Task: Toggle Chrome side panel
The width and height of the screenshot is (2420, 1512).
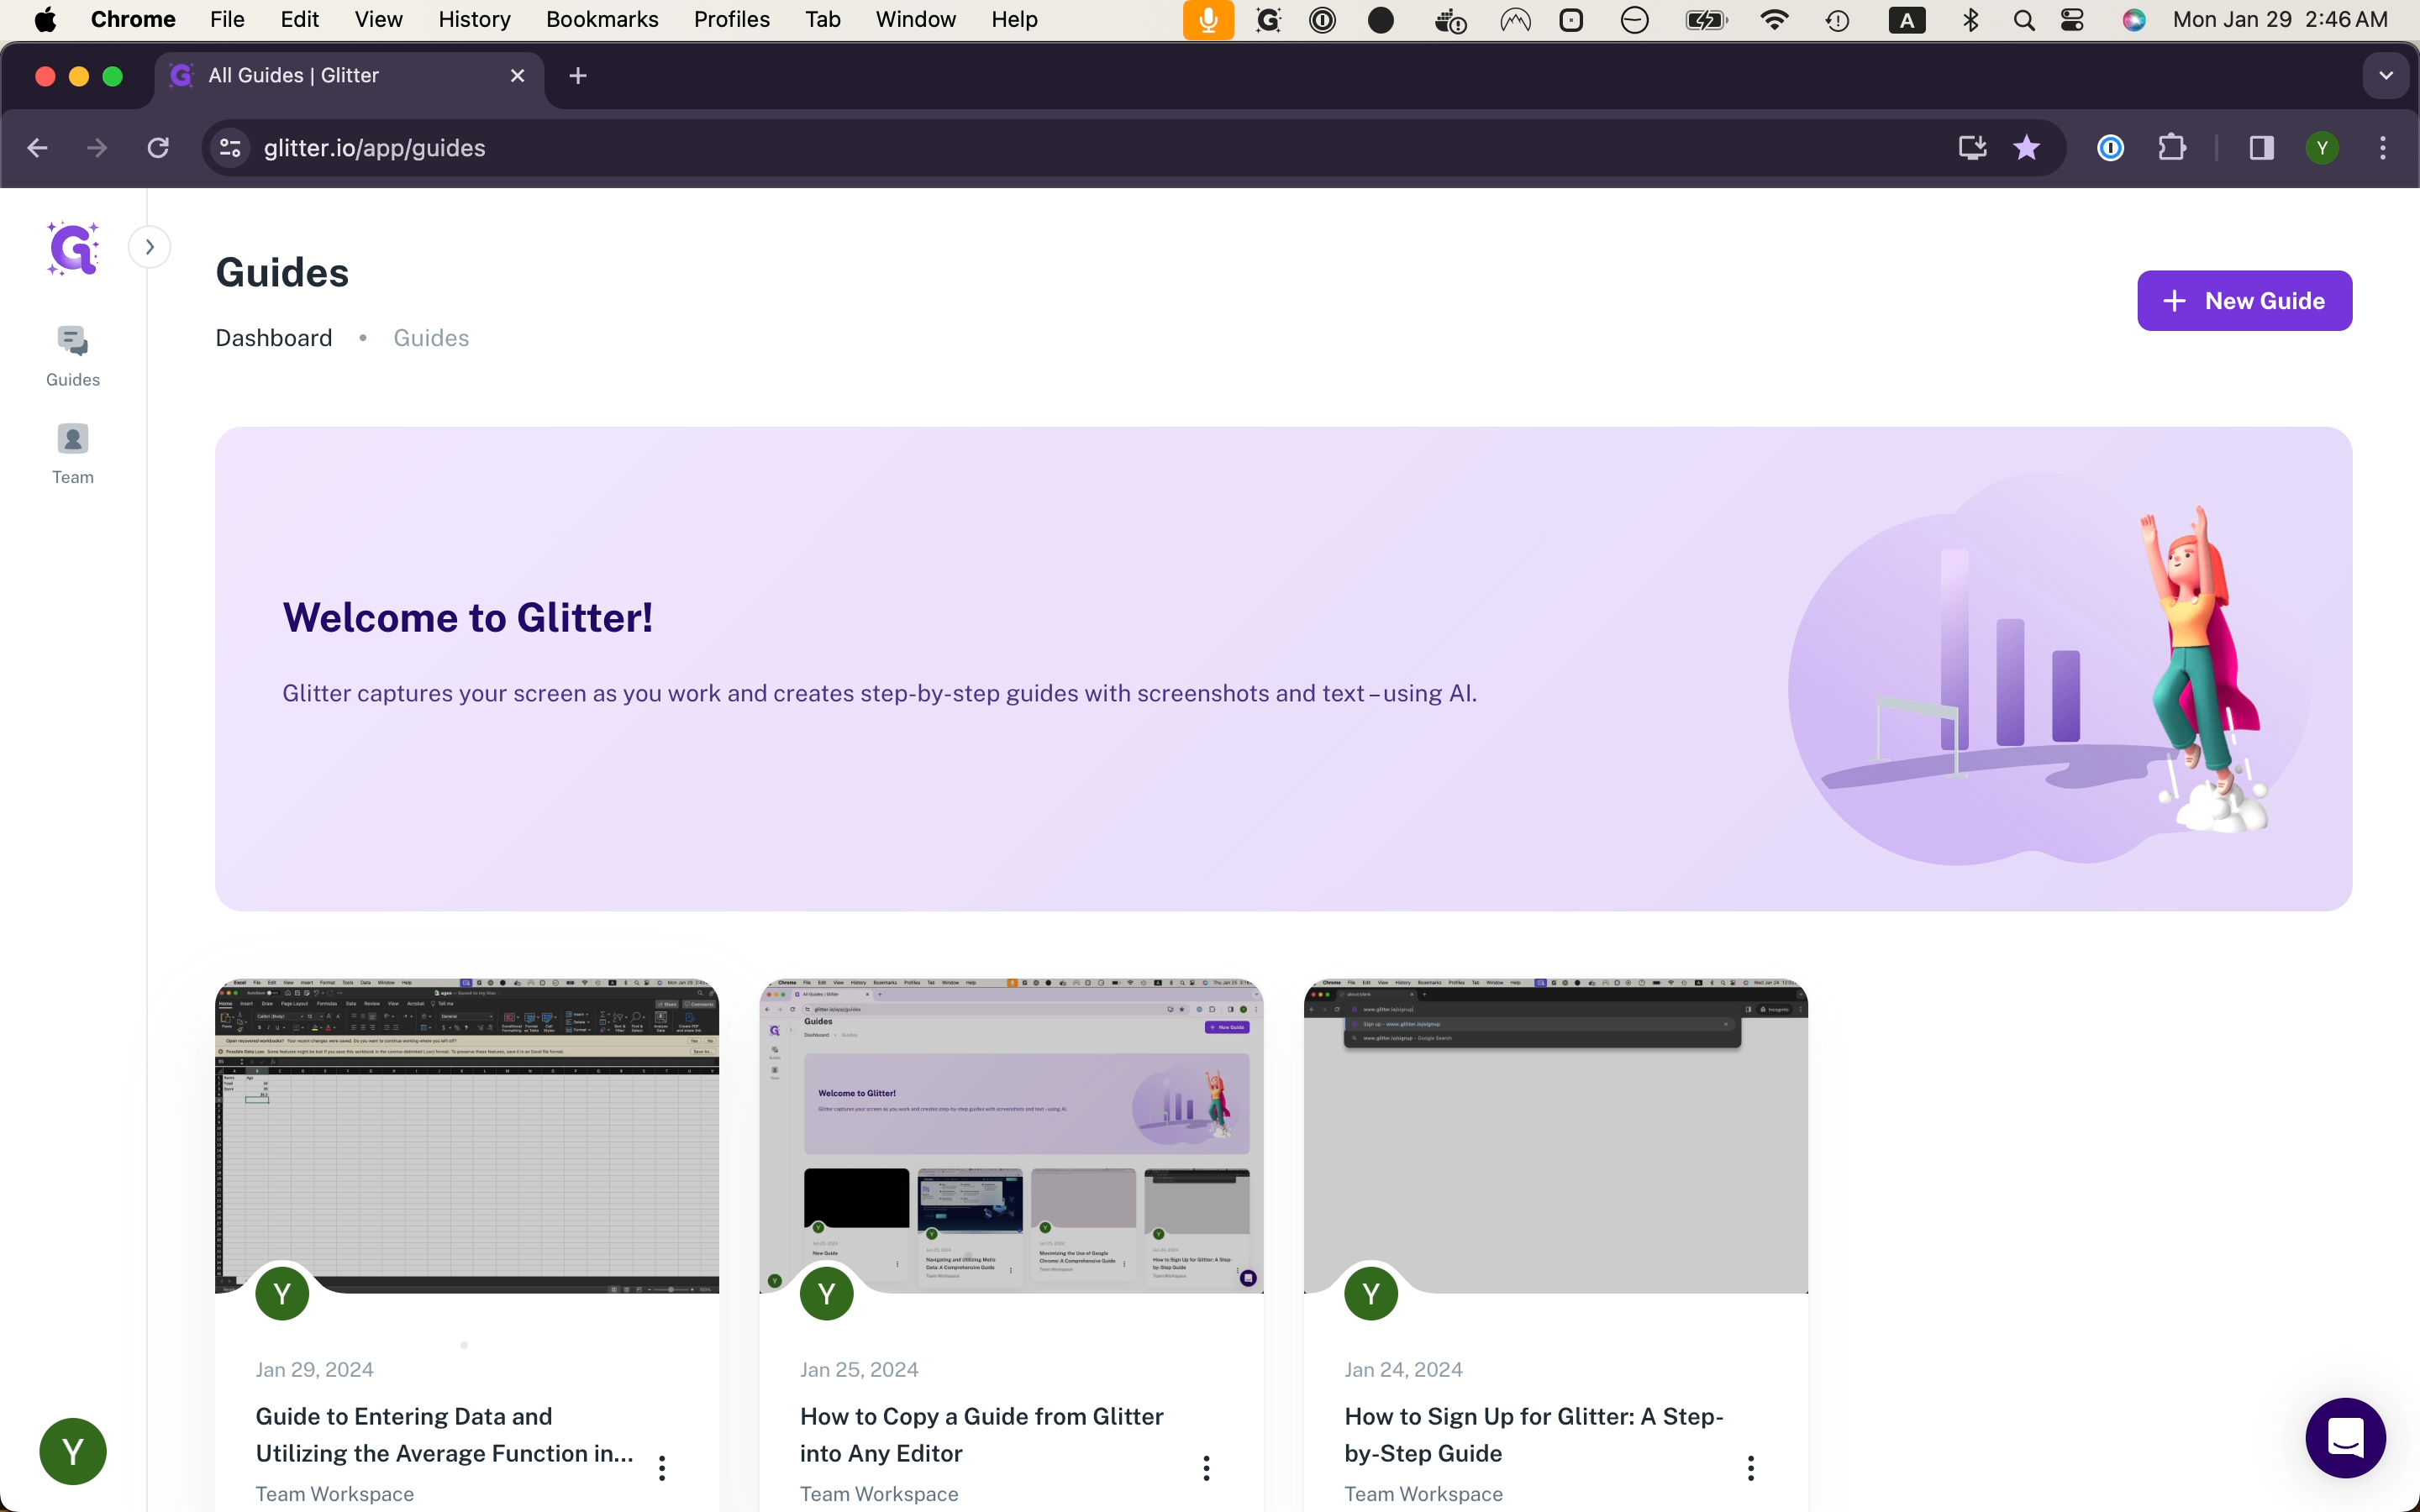Action: [2261, 148]
